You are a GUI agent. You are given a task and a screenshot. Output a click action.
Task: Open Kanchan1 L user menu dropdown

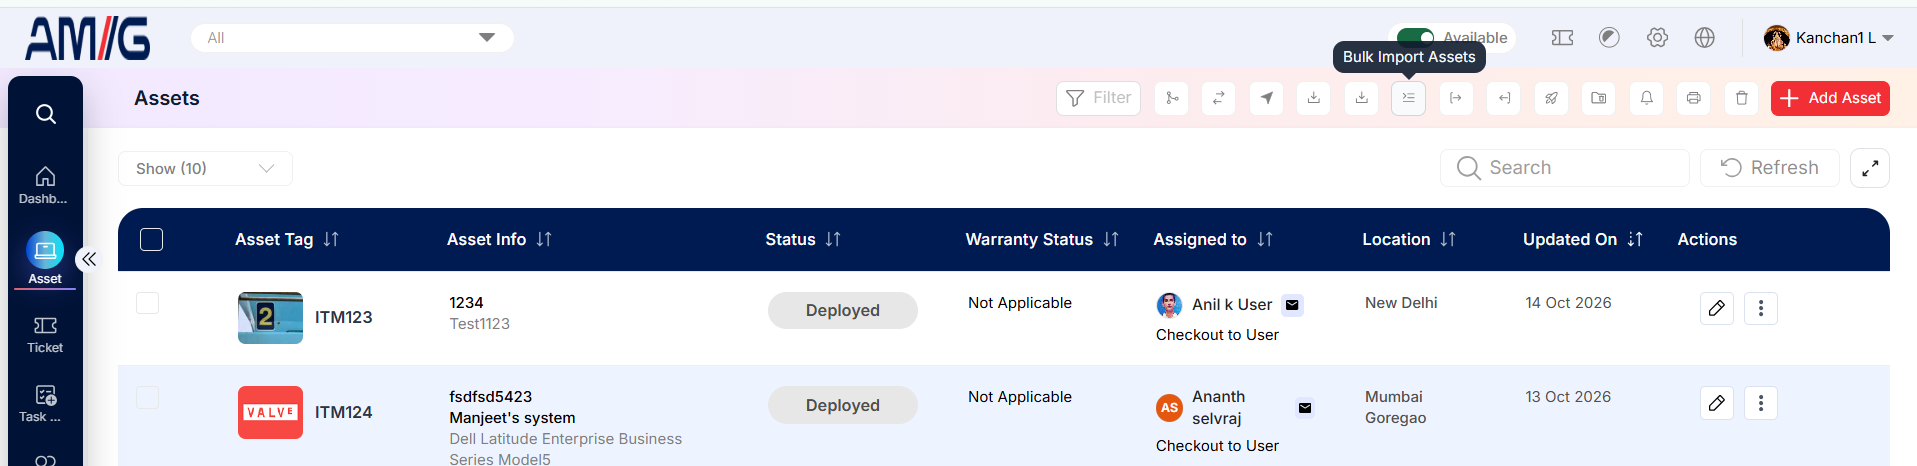[1830, 38]
